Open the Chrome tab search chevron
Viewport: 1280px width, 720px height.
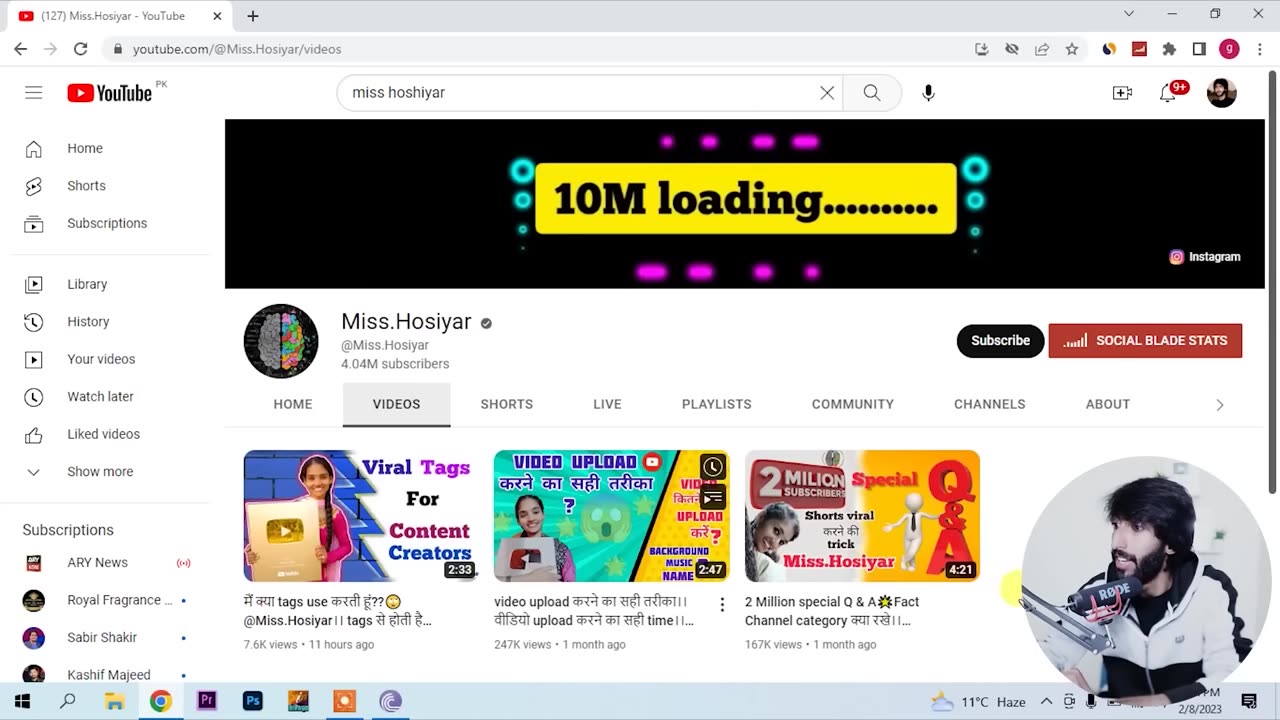pos(1129,14)
